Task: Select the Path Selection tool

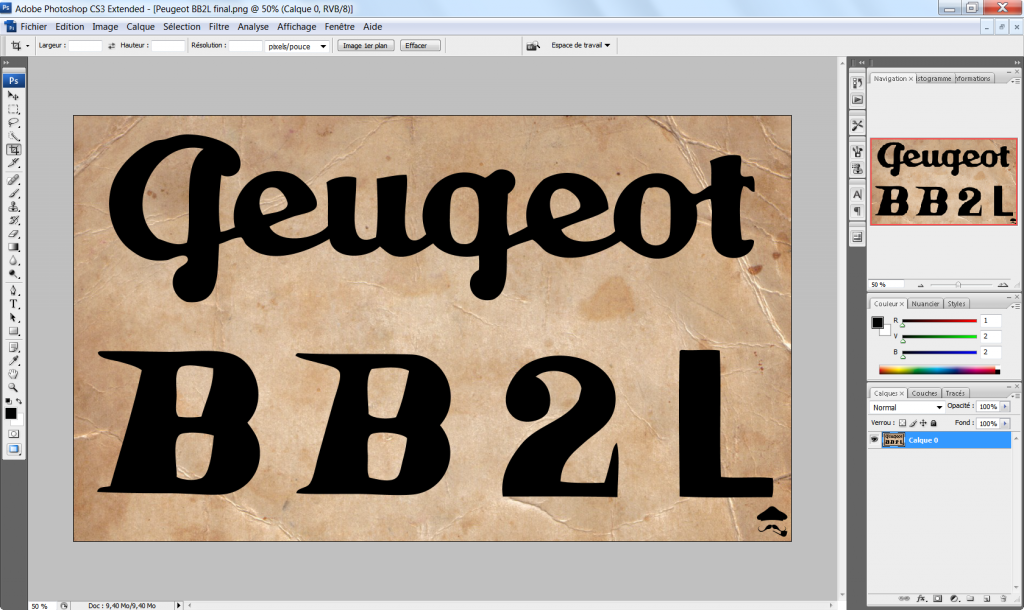Action: coord(13,318)
